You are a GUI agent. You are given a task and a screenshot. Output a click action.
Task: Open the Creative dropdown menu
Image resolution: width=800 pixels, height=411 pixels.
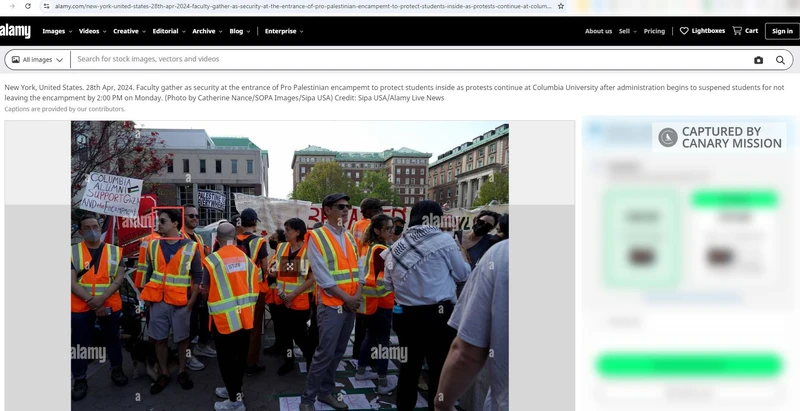[128, 31]
